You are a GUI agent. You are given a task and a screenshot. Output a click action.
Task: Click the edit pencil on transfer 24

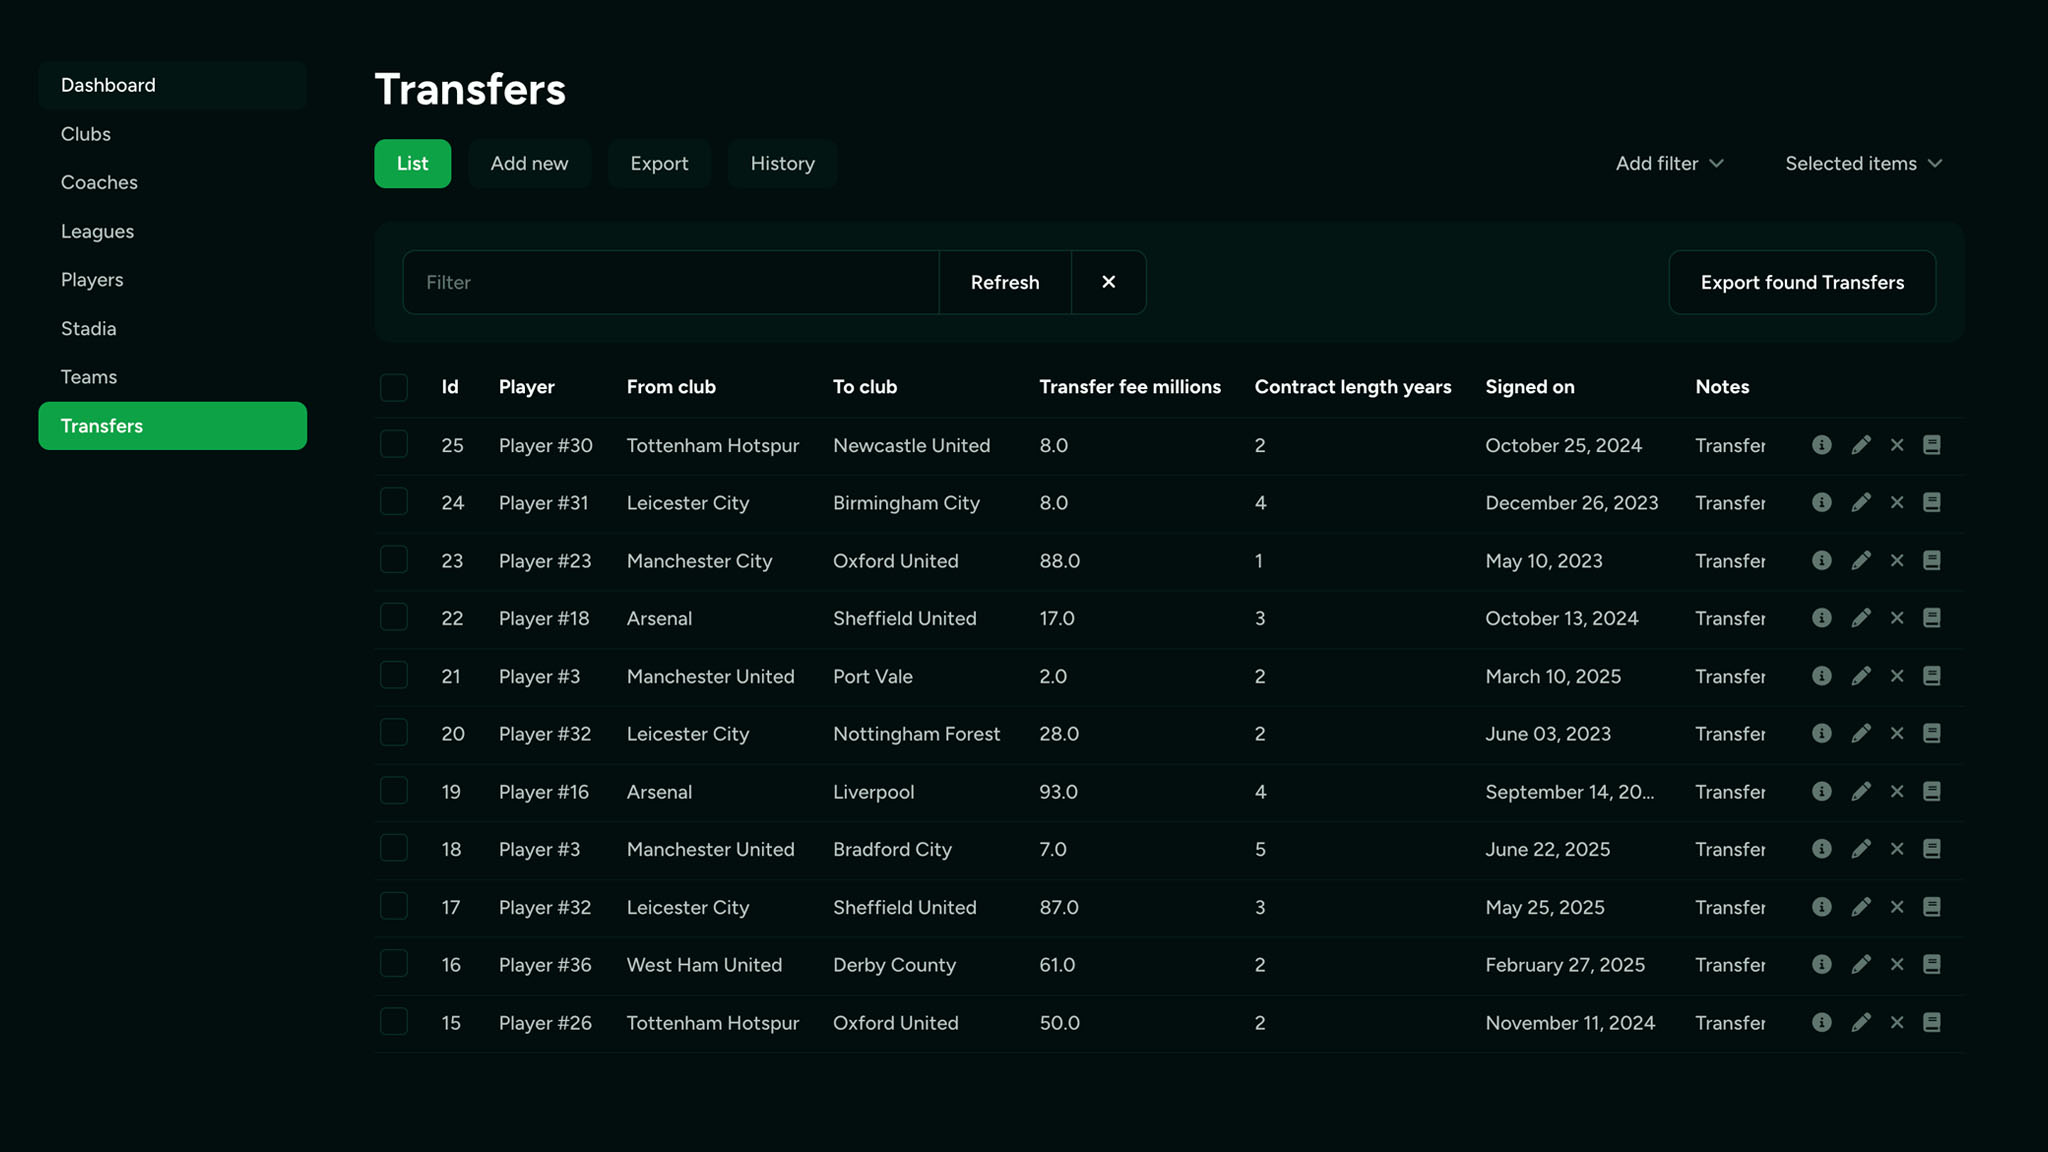click(x=1861, y=503)
